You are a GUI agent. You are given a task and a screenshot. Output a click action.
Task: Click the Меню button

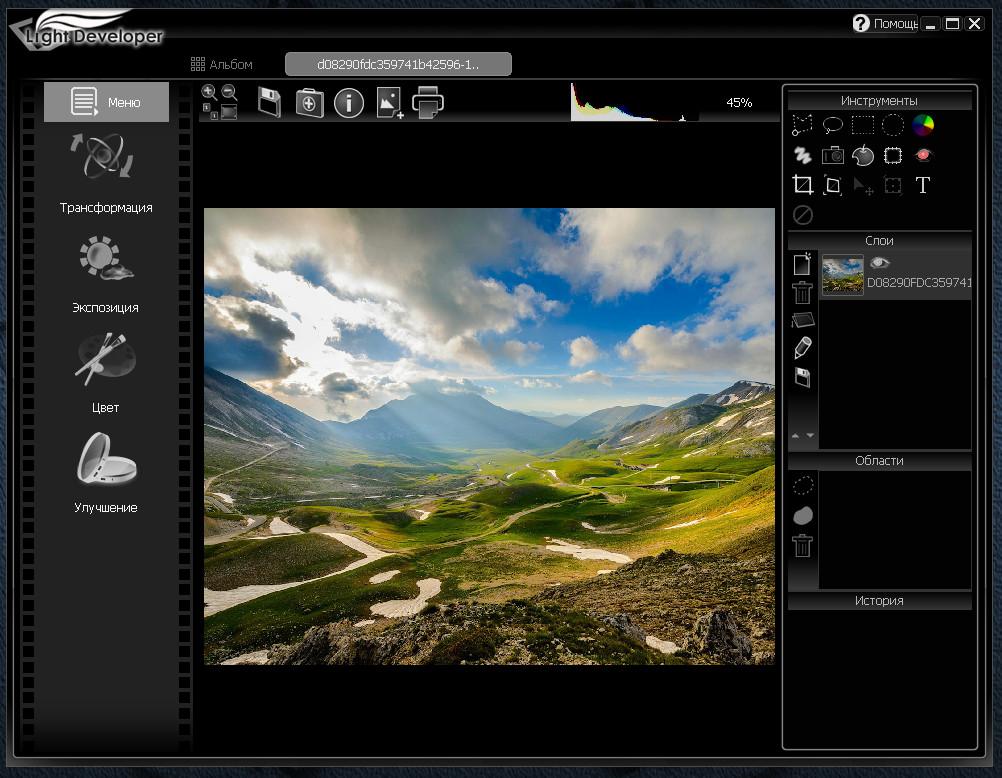107,102
